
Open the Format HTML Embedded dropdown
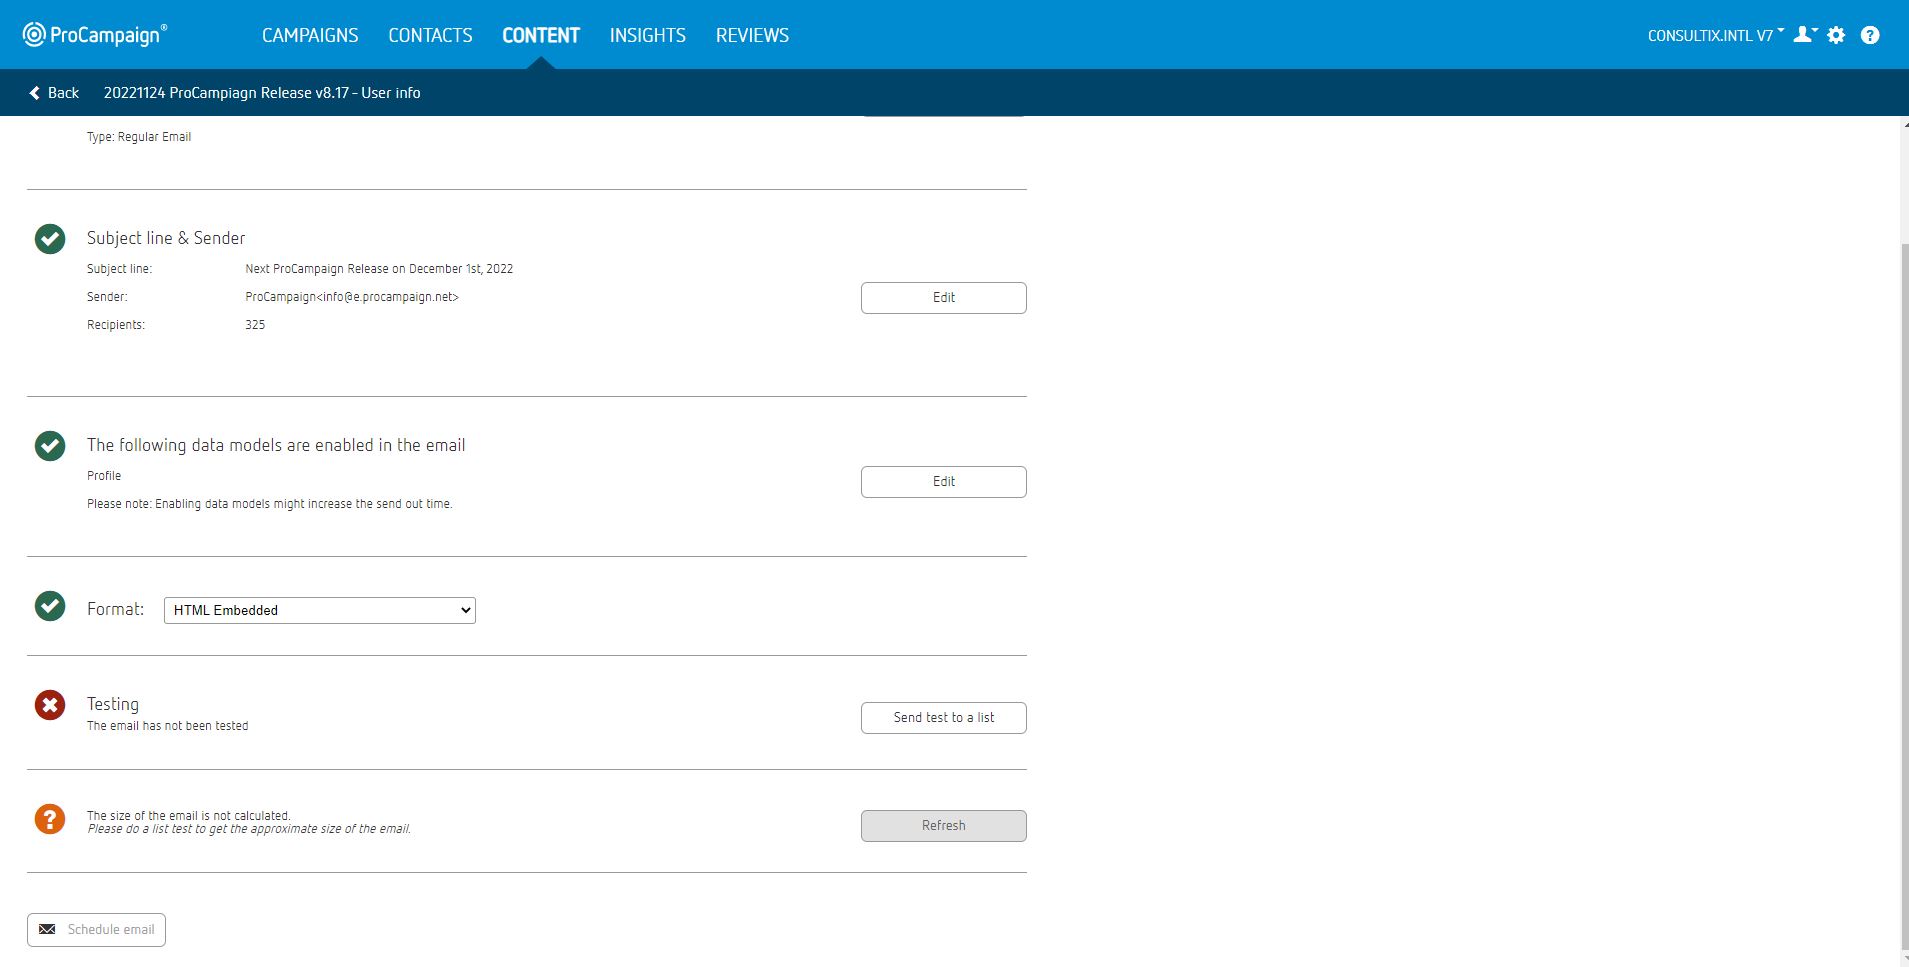pos(320,610)
